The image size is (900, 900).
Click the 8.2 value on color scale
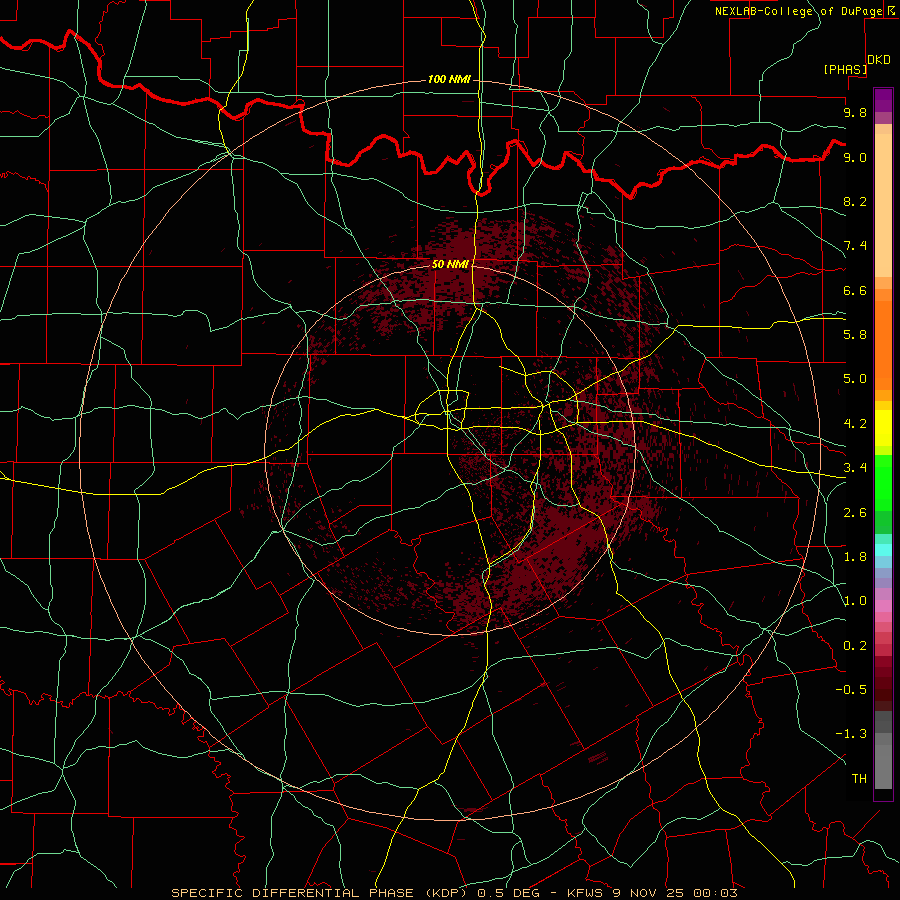coord(855,201)
